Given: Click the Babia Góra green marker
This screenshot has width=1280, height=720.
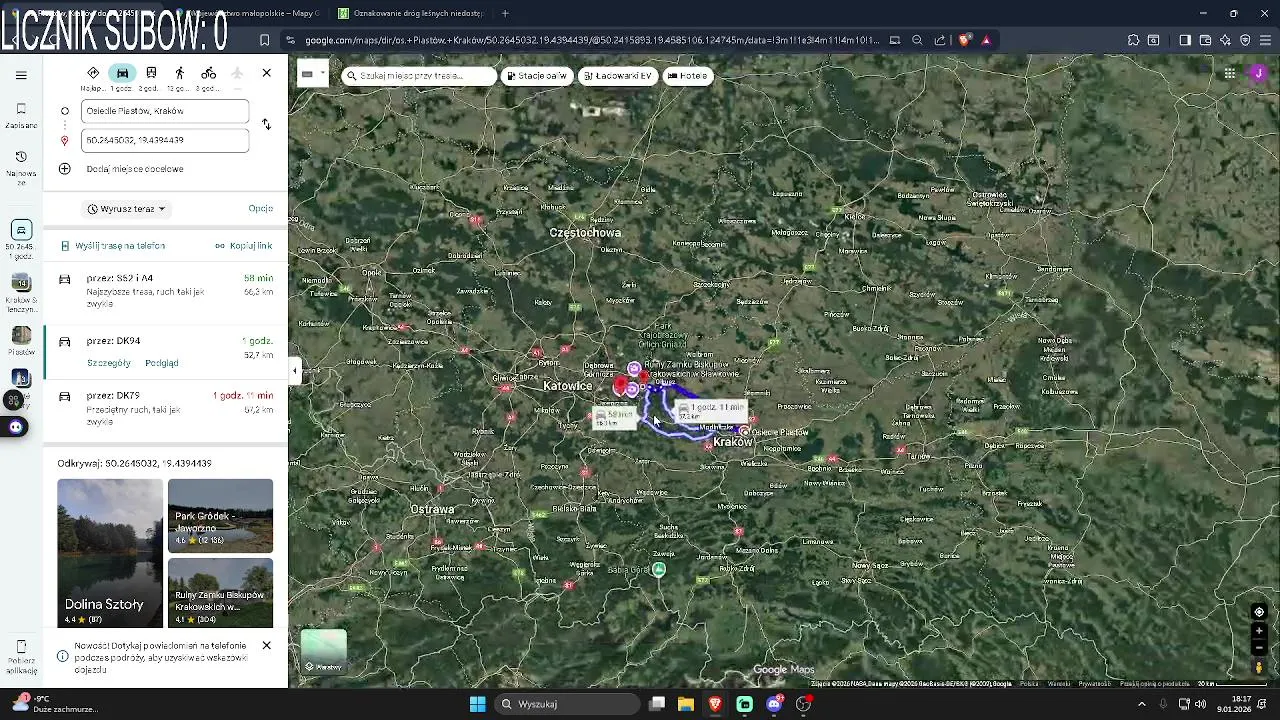Looking at the screenshot, I should (658, 569).
